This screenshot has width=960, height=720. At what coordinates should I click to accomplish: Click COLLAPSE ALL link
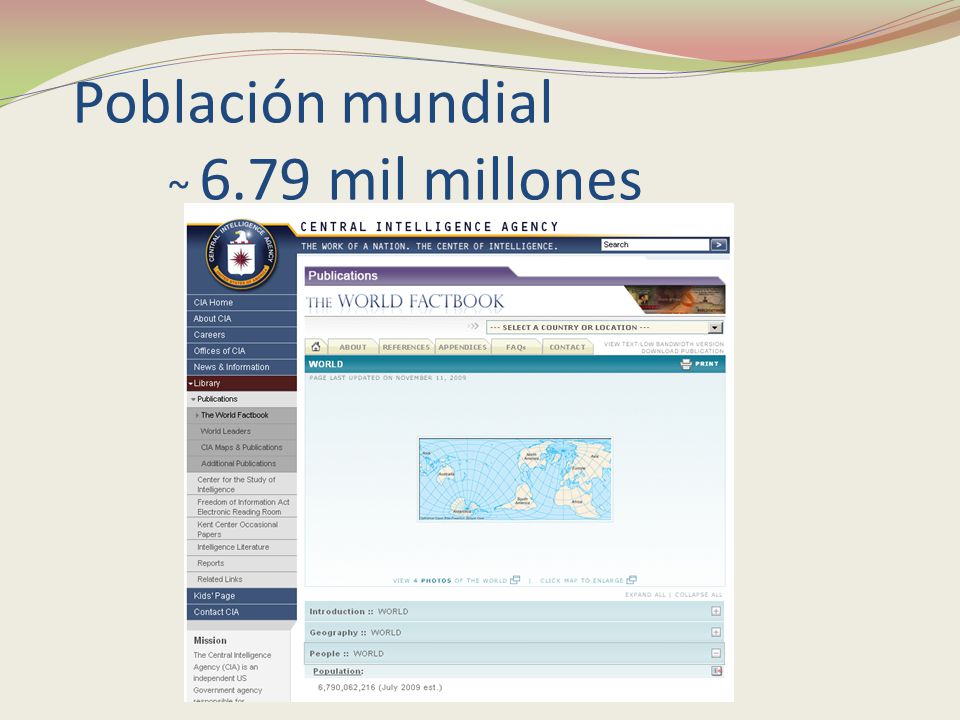699,594
